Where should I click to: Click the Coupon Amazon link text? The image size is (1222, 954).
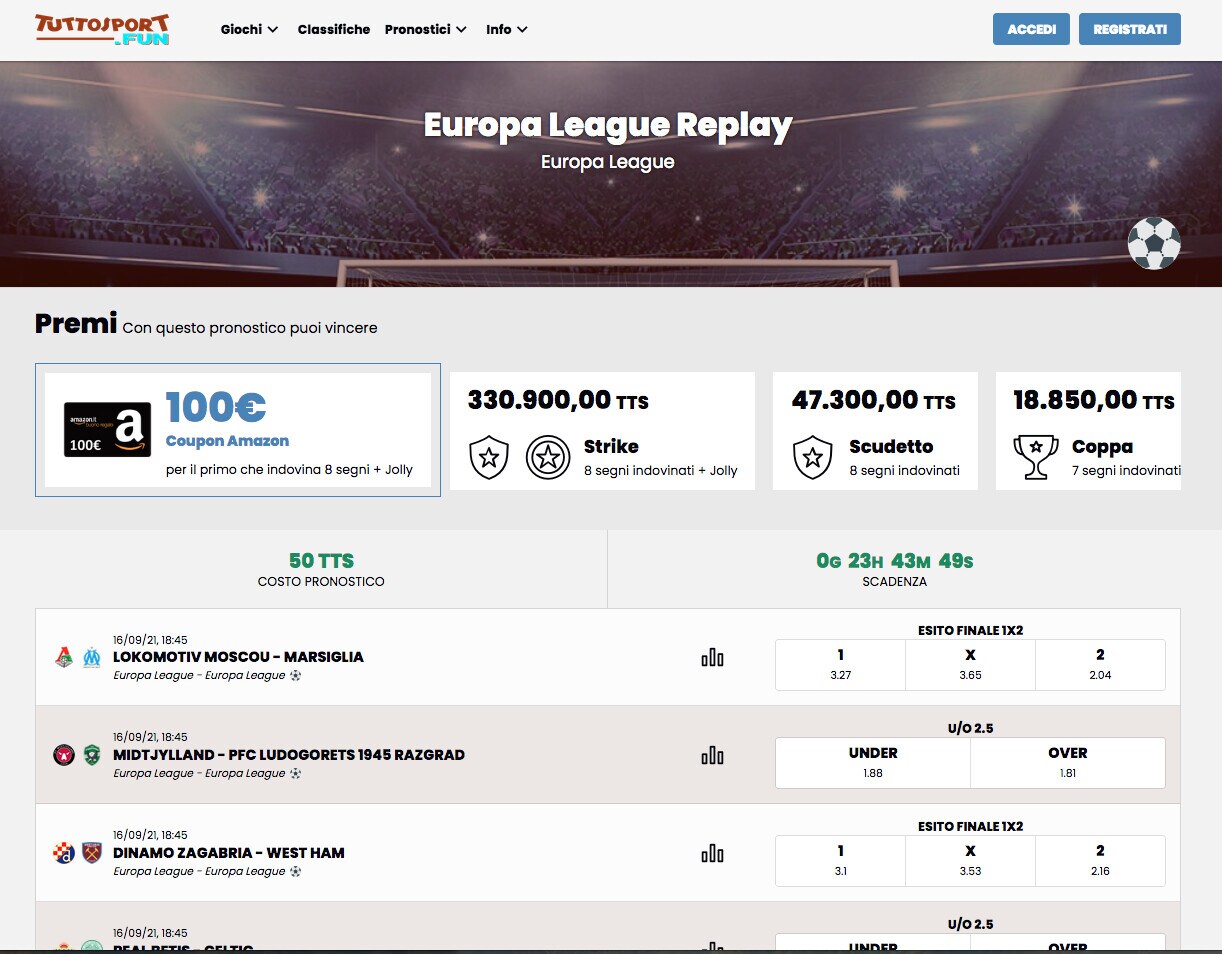click(227, 441)
